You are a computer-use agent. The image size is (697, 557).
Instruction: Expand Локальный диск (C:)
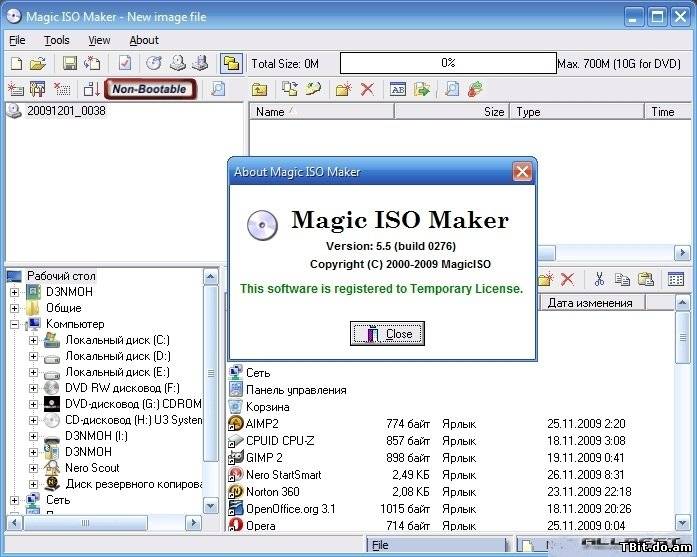click(x=33, y=341)
